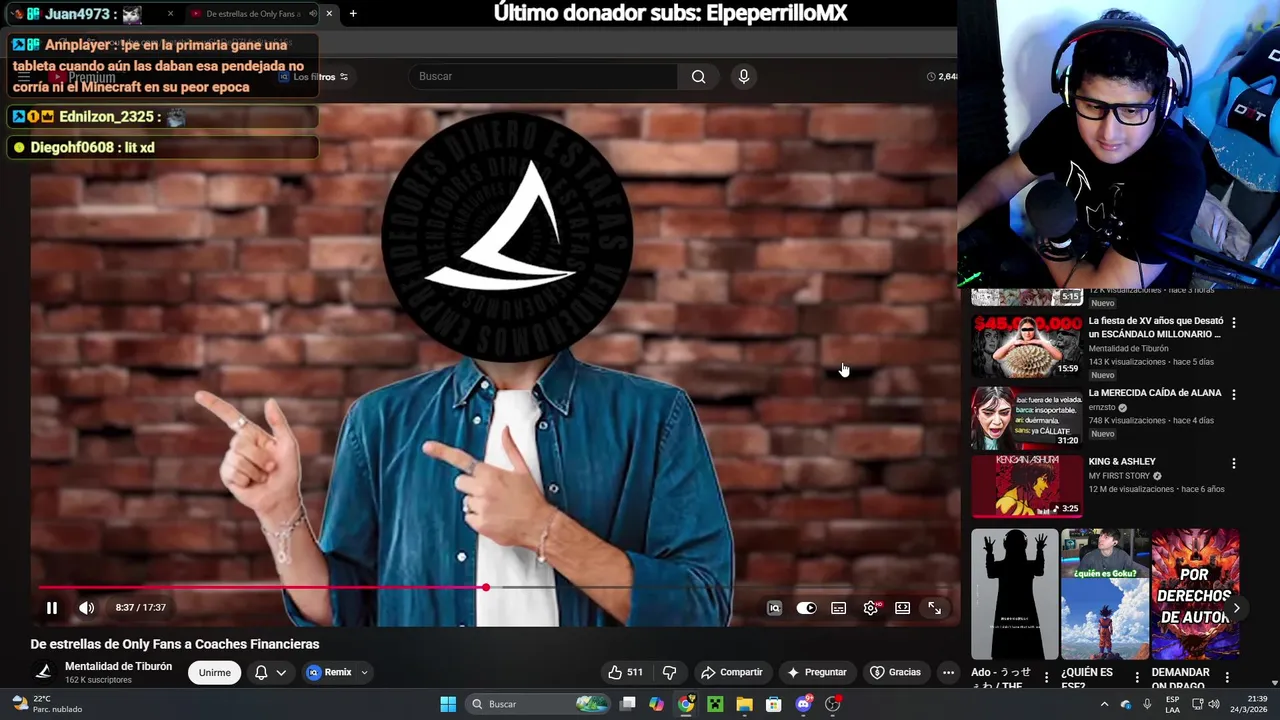This screenshot has width=1280, height=720.
Task: Pause the video with the player's pause button
Action: 52,607
